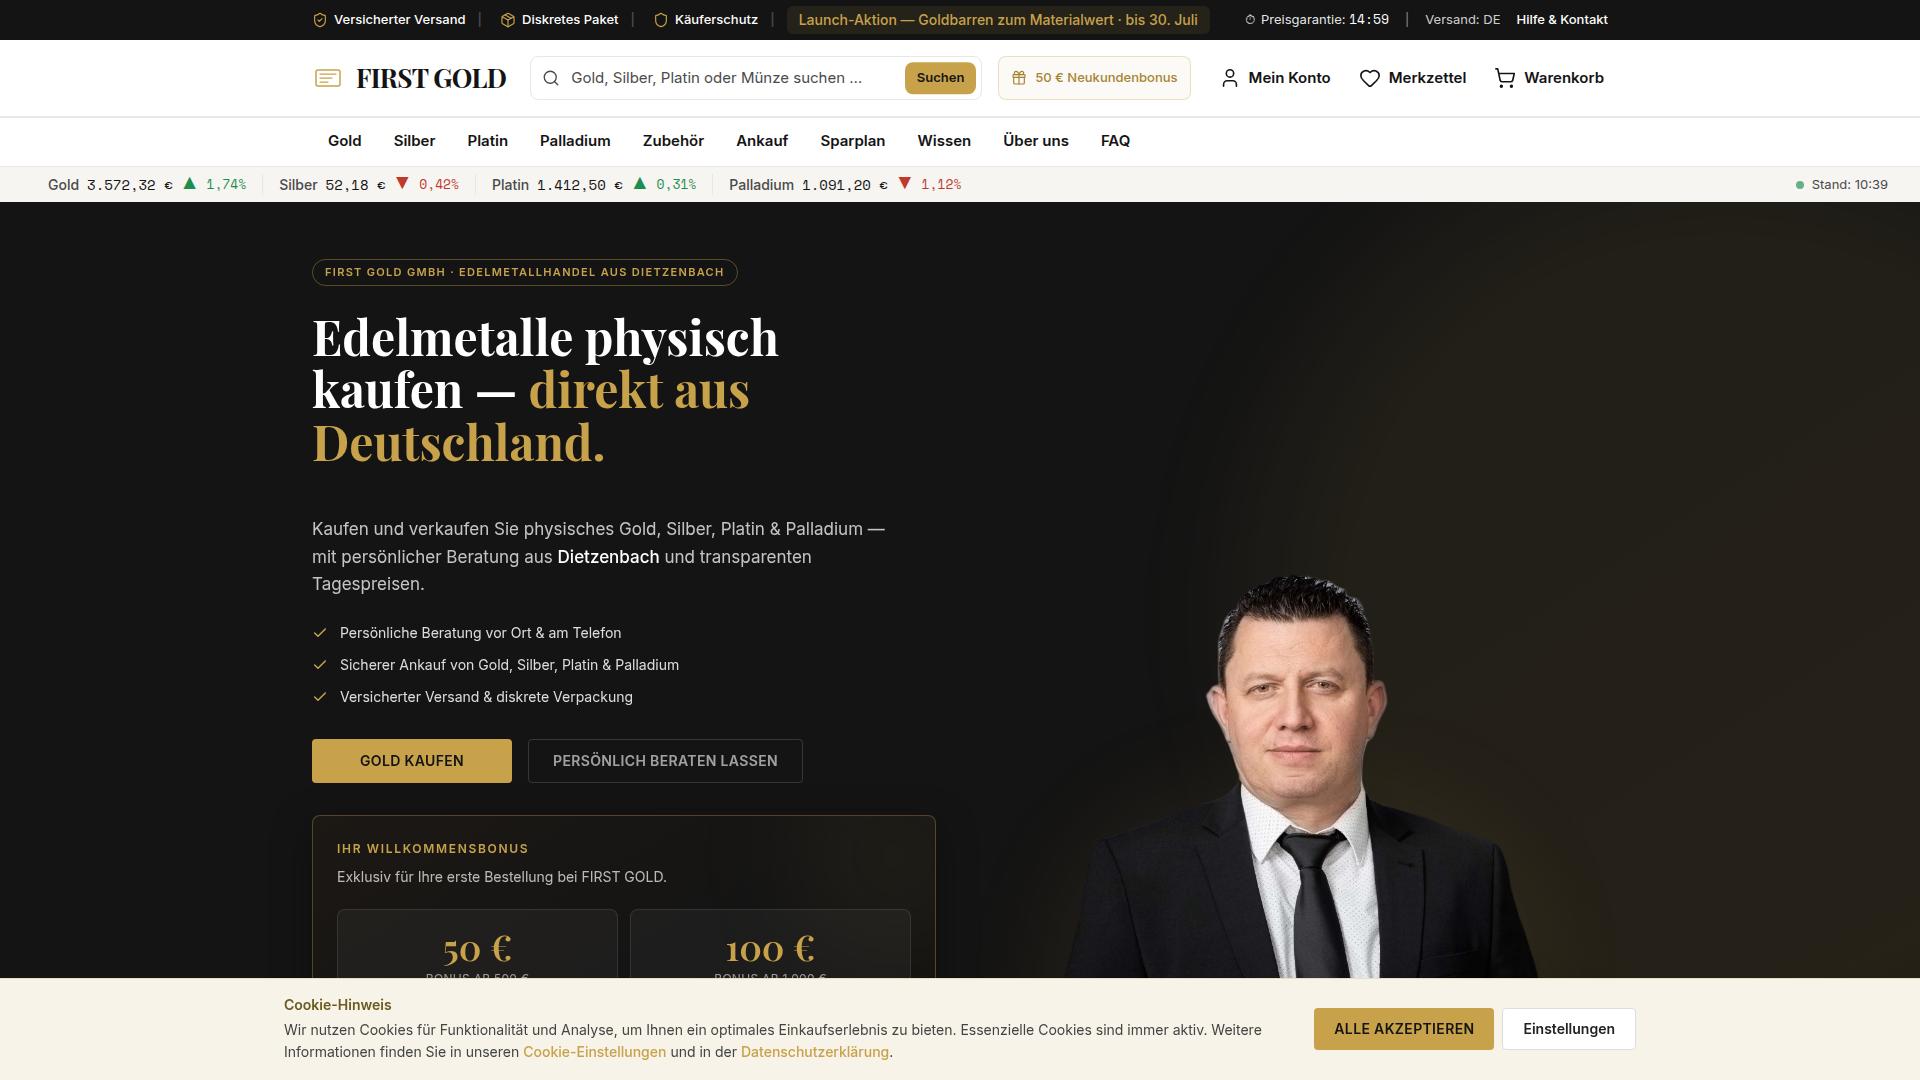Click the Versicherter Versand label in top bar
This screenshot has width=1920, height=1080.
click(x=399, y=20)
